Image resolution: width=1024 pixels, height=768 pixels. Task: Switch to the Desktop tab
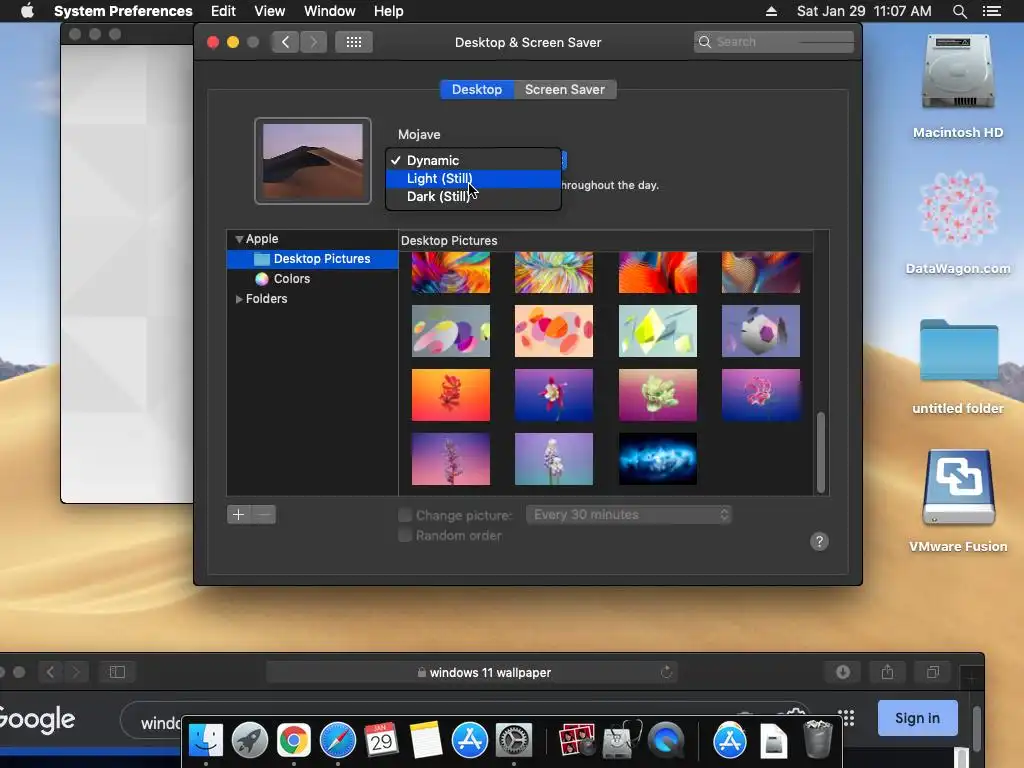click(477, 89)
